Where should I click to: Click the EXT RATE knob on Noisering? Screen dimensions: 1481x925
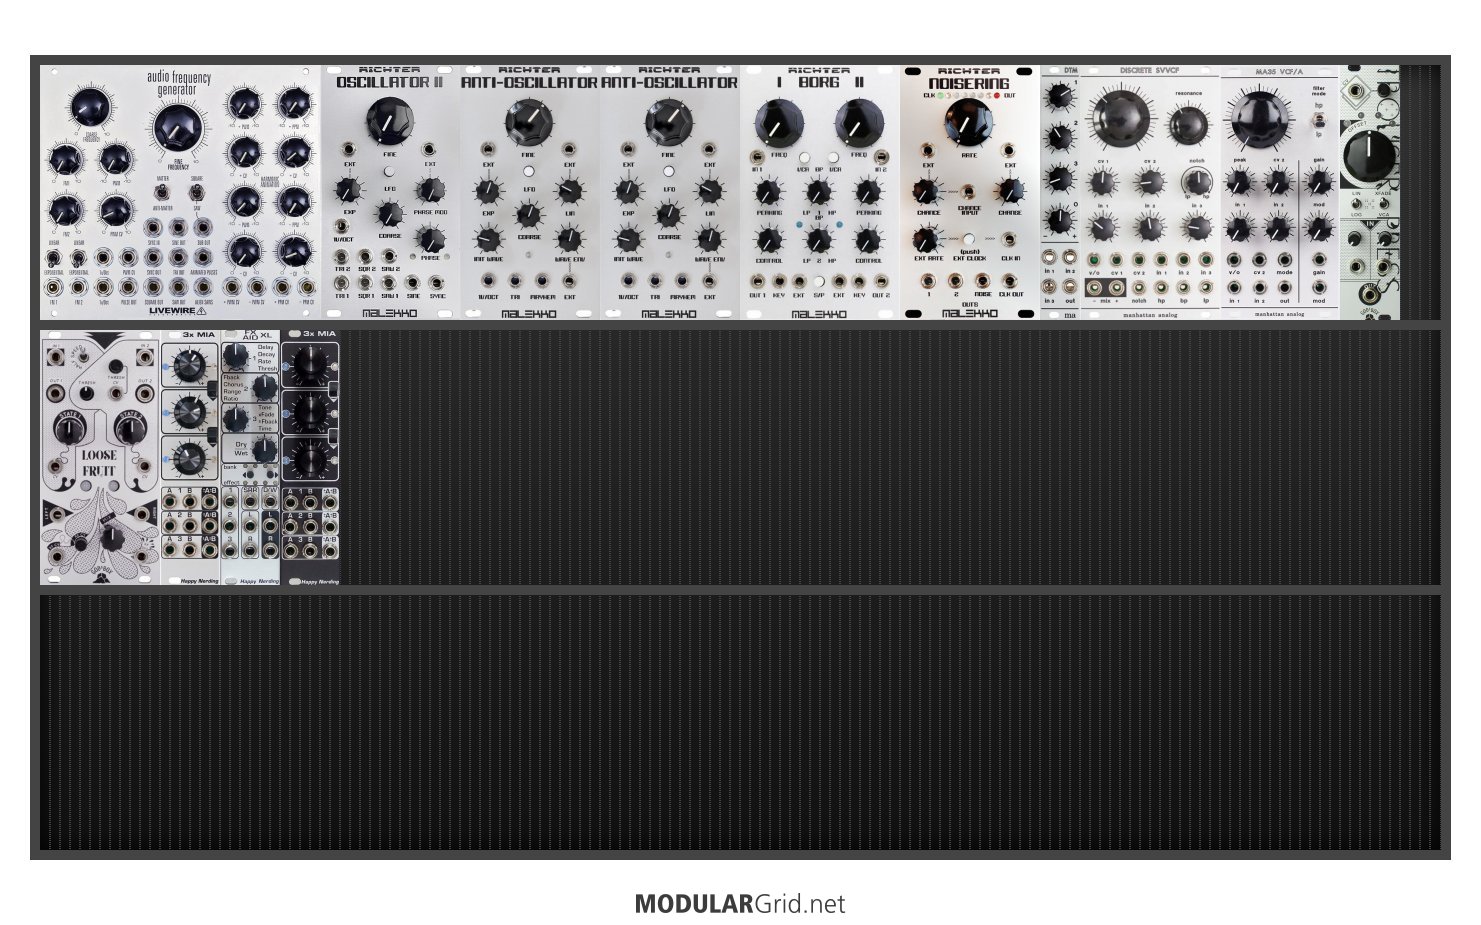[927, 239]
